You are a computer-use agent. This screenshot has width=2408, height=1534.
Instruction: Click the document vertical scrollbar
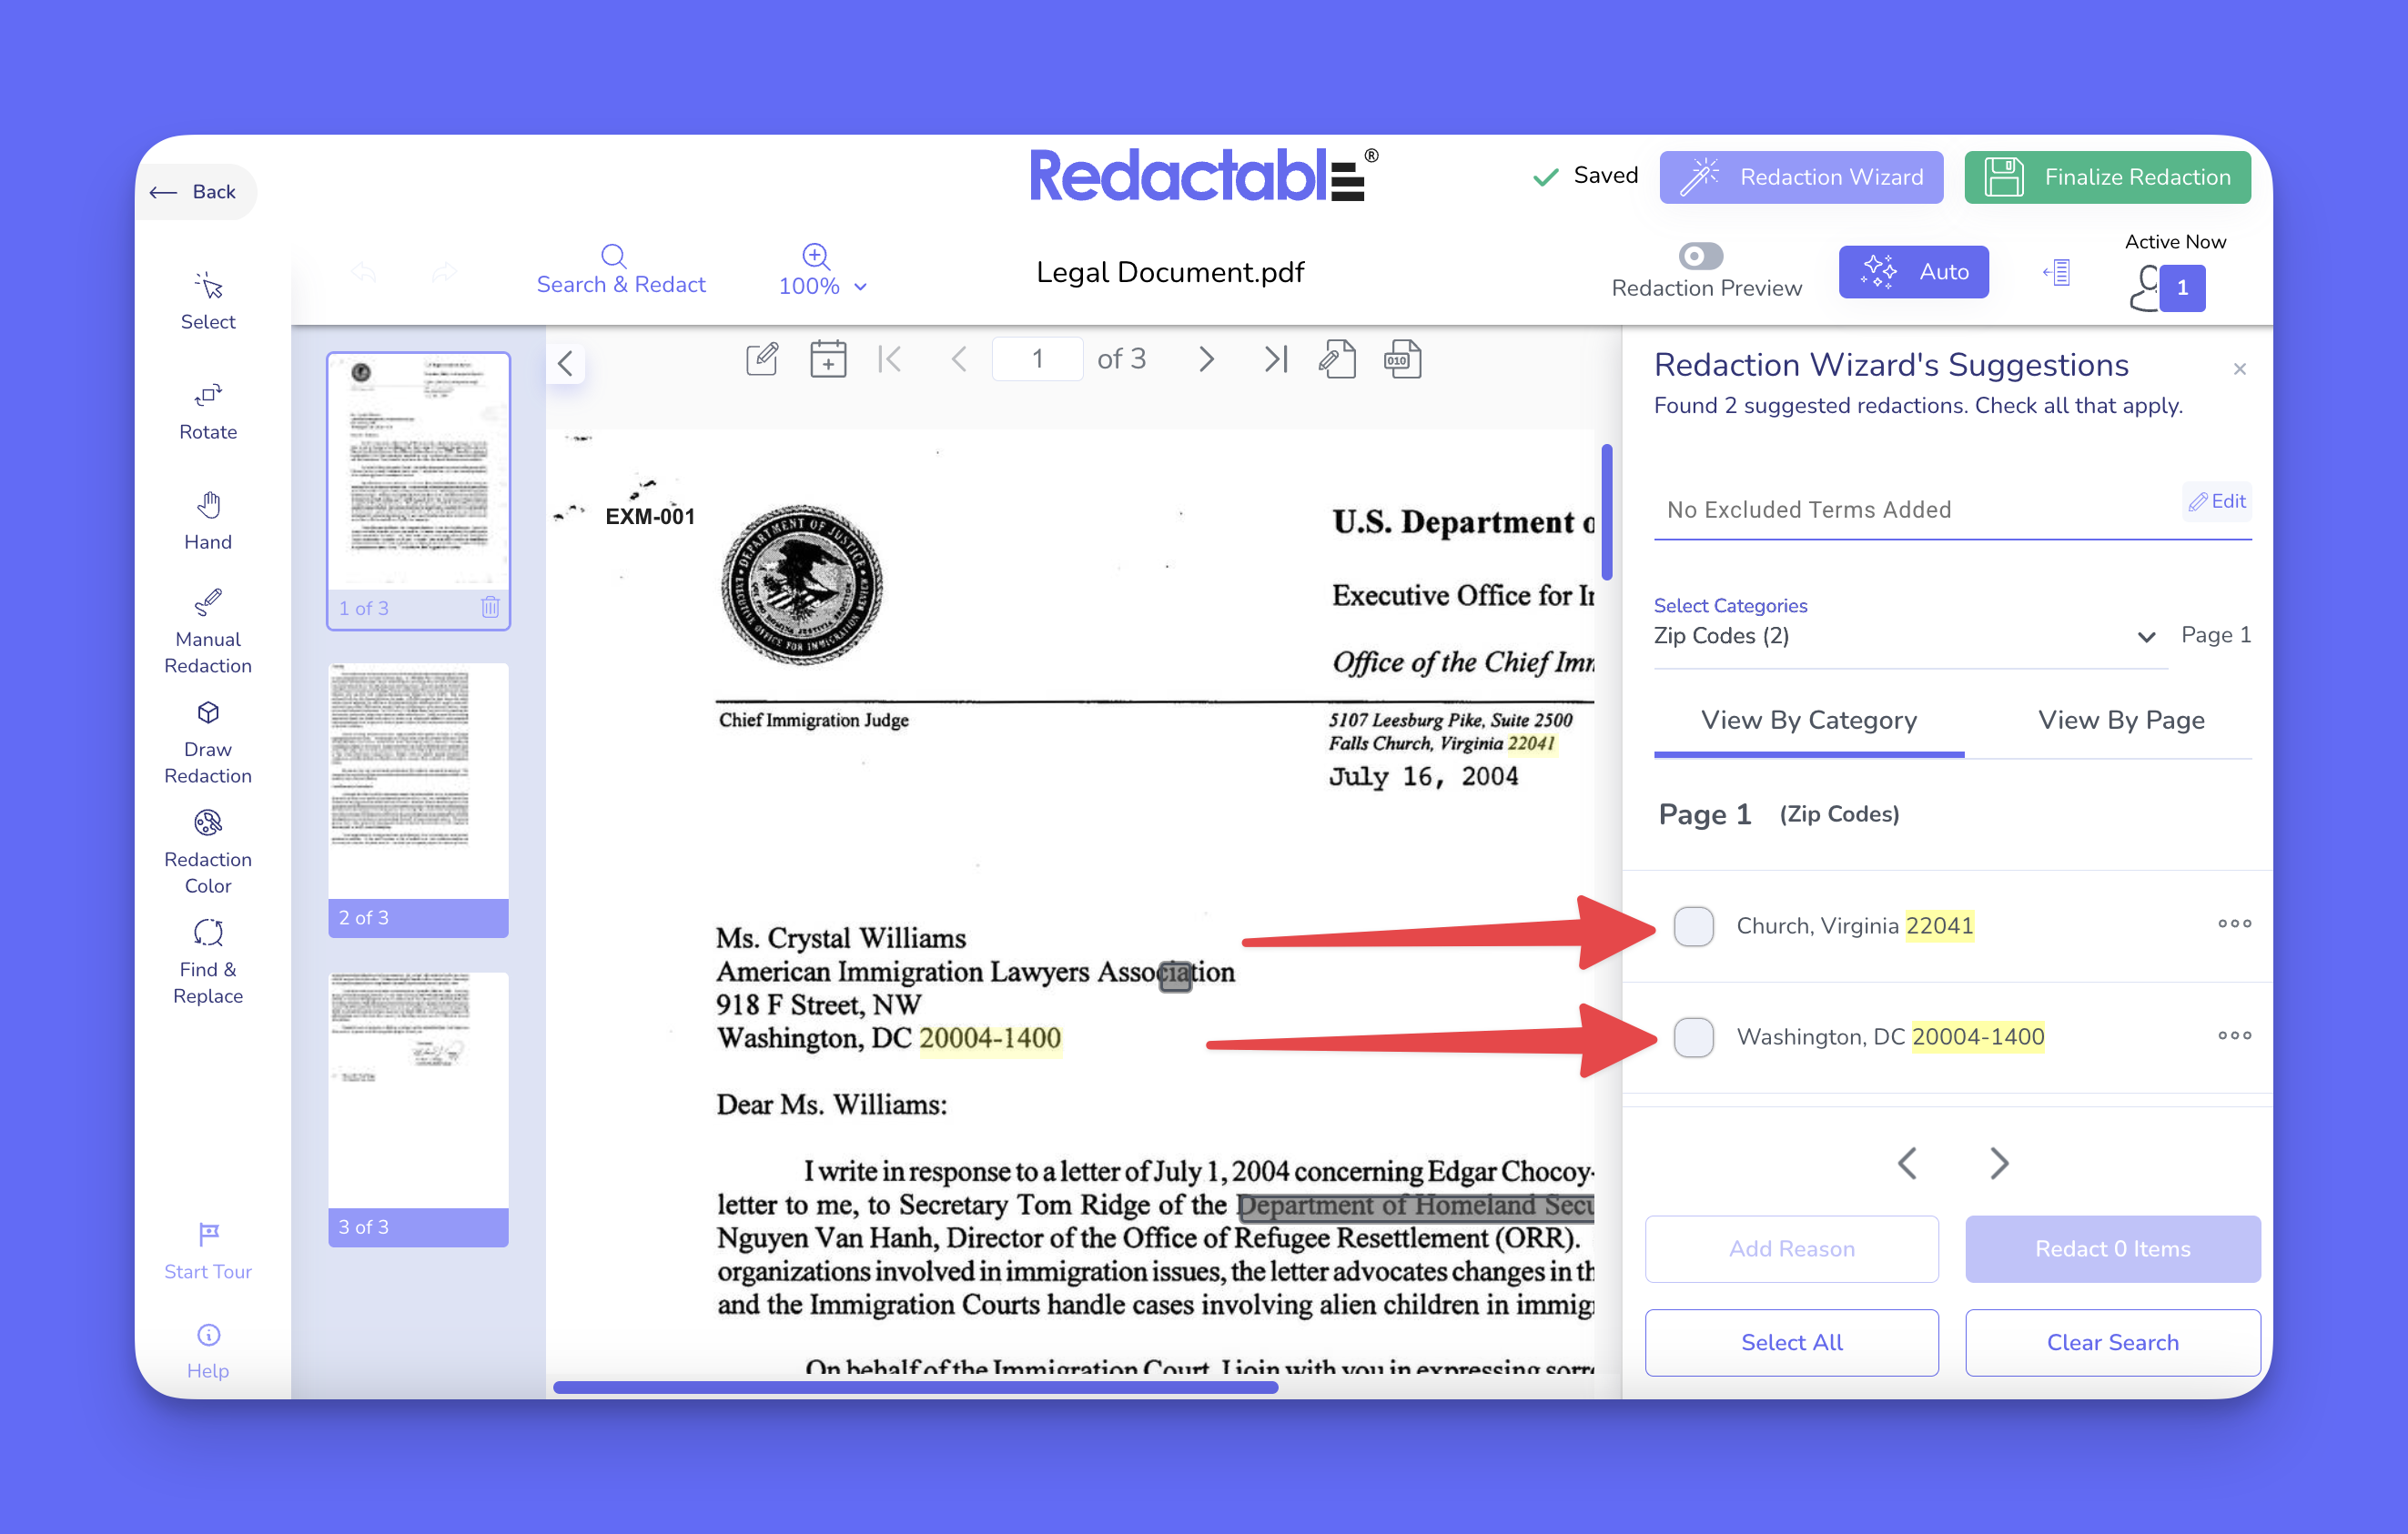point(1606,512)
